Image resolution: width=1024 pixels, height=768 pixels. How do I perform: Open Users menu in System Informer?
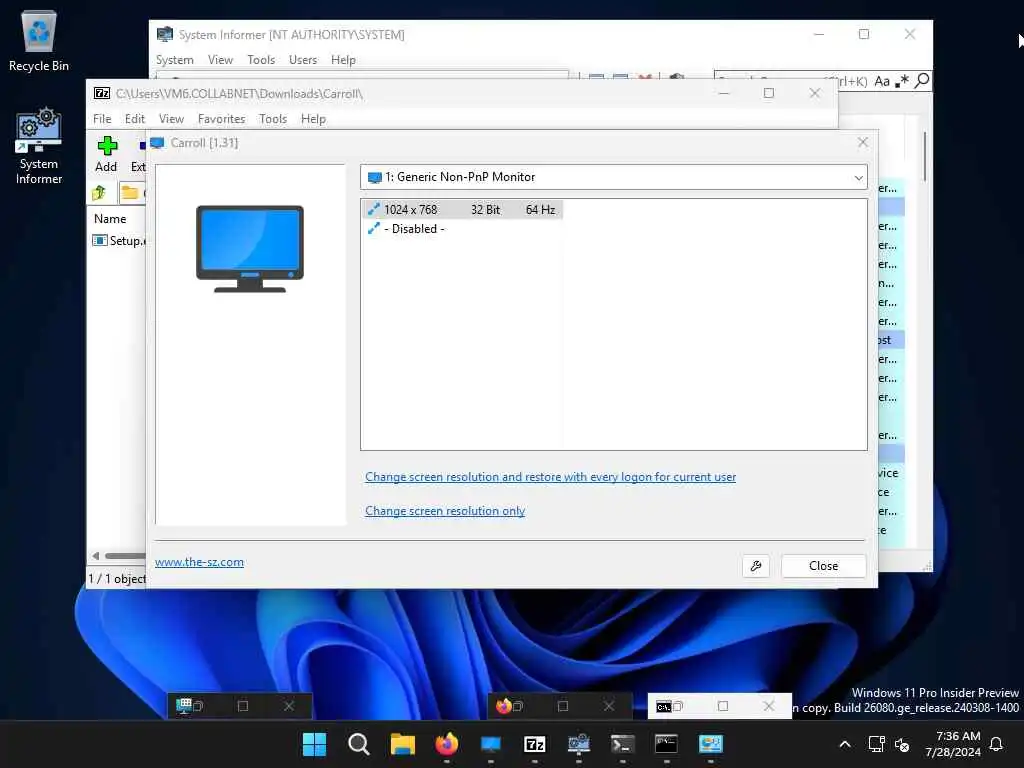tap(303, 60)
